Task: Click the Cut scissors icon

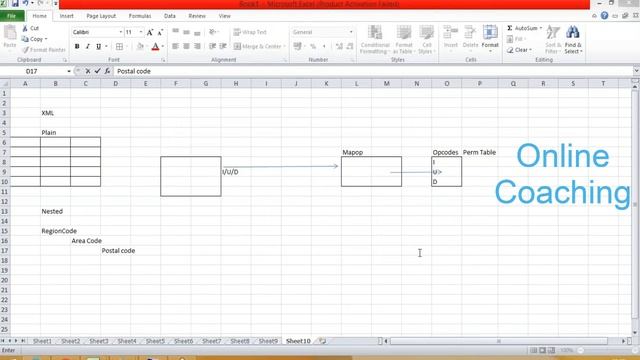Action: tap(25, 28)
